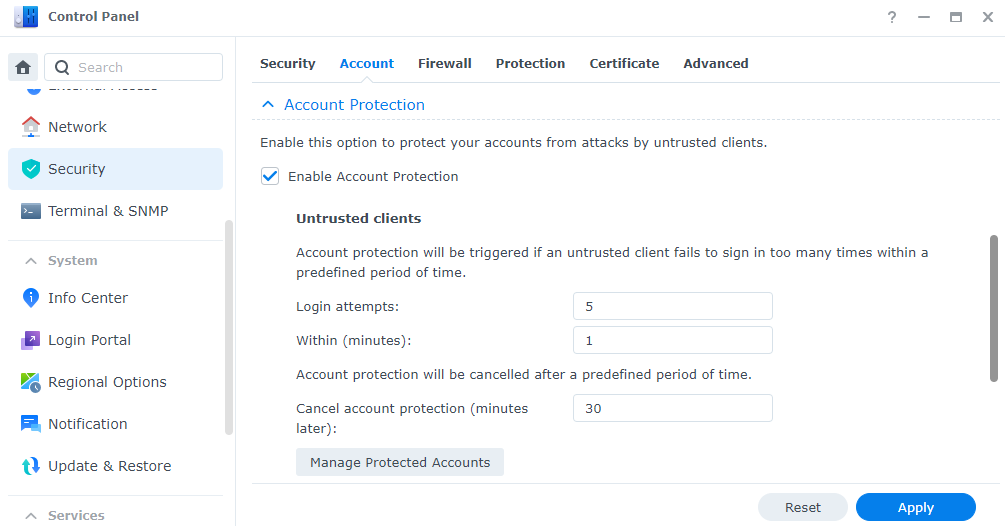Collapse the Services group
This screenshot has width=1005, height=526.
coord(30,516)
